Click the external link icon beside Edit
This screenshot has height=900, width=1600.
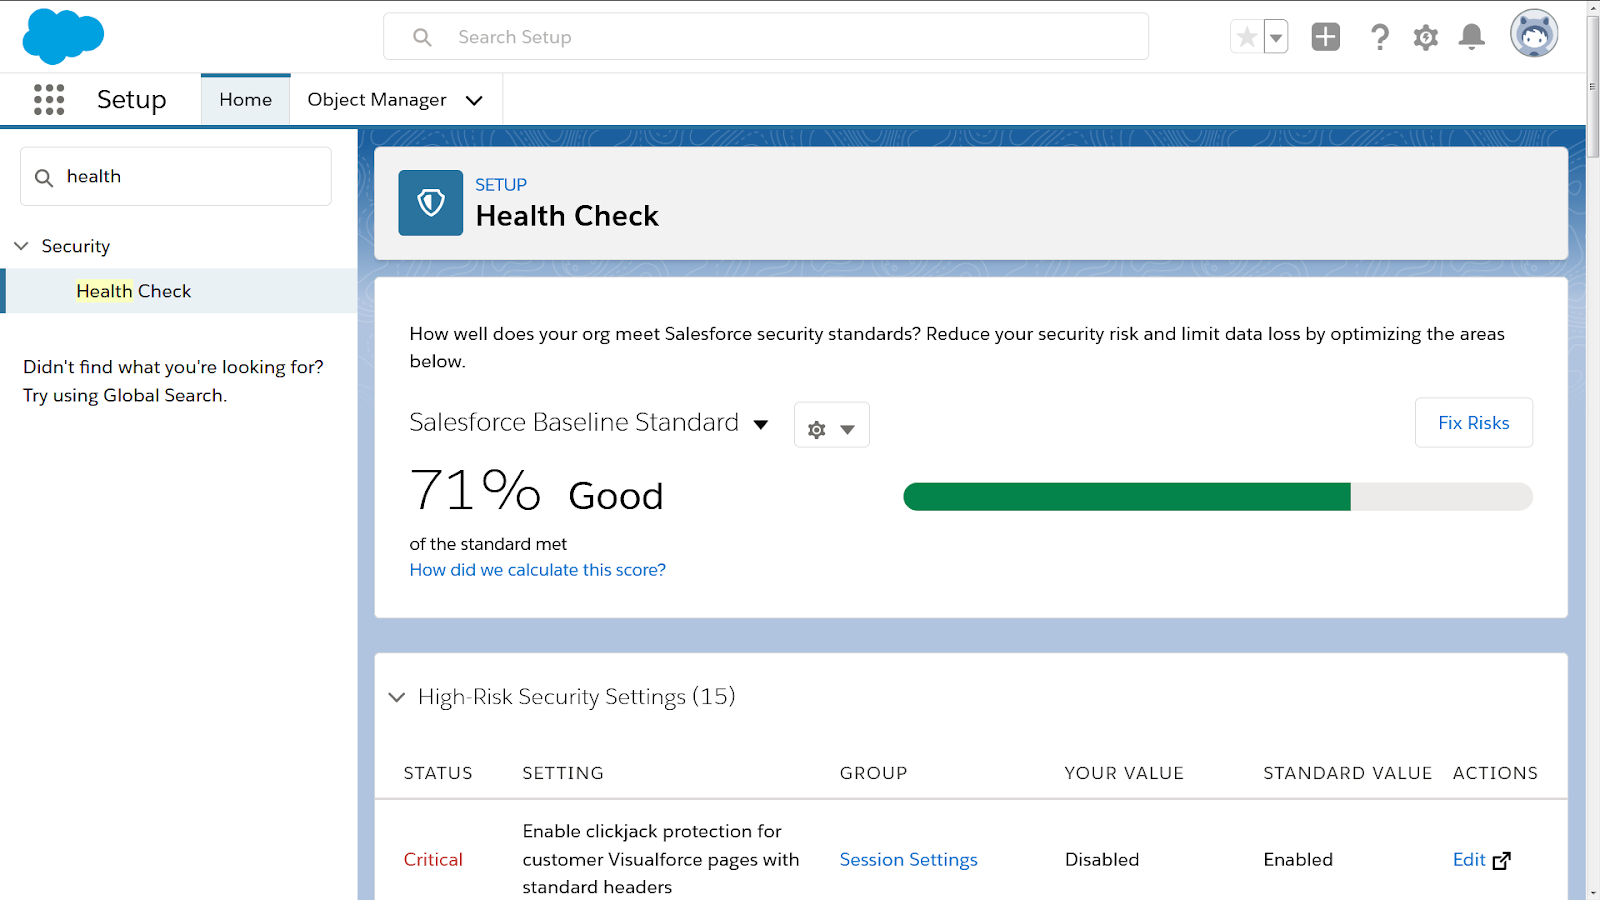tap(1502, 860)
